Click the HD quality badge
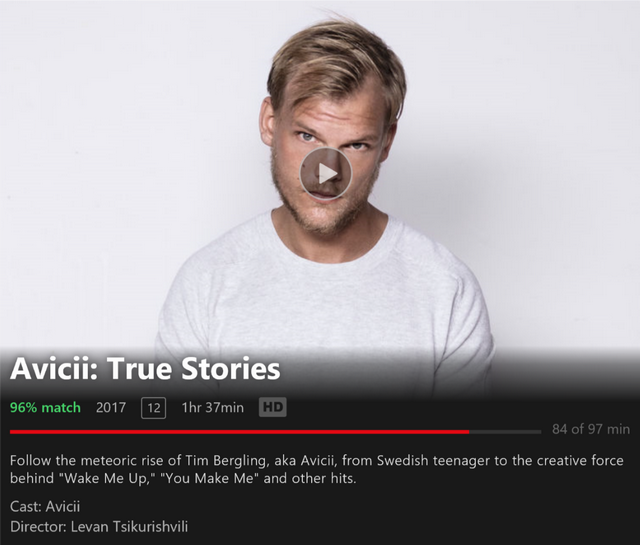The height and width of the screenshot is (545, 640). click(x=273, y=407)
